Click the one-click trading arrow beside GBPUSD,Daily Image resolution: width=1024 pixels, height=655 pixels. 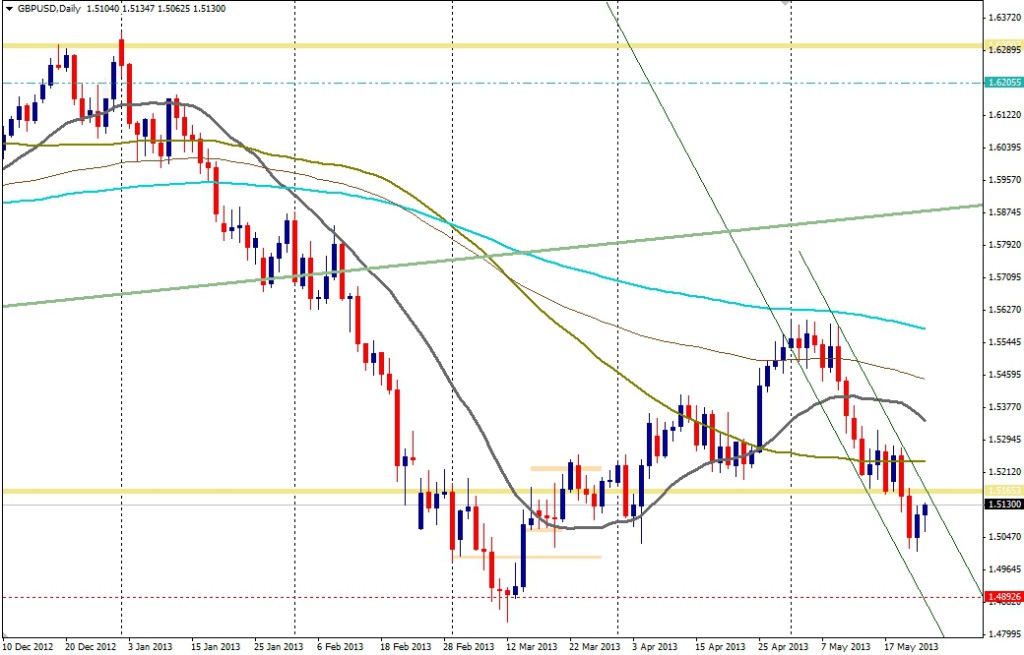[8, 9]
